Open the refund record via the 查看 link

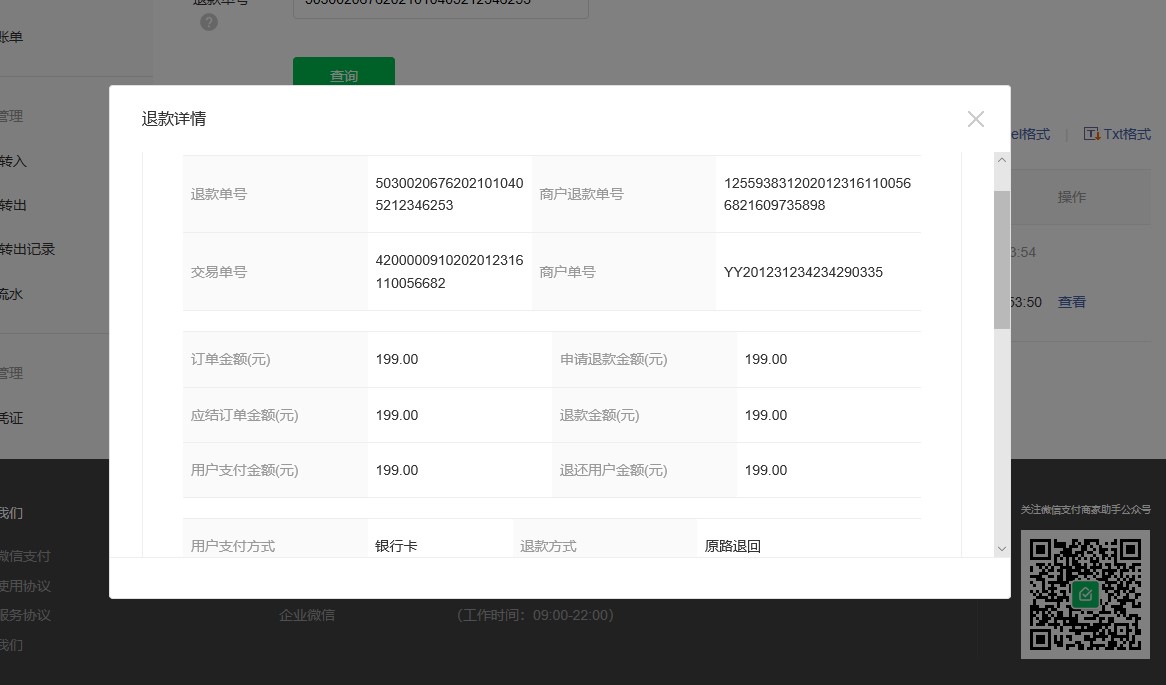click(1071, 301)
